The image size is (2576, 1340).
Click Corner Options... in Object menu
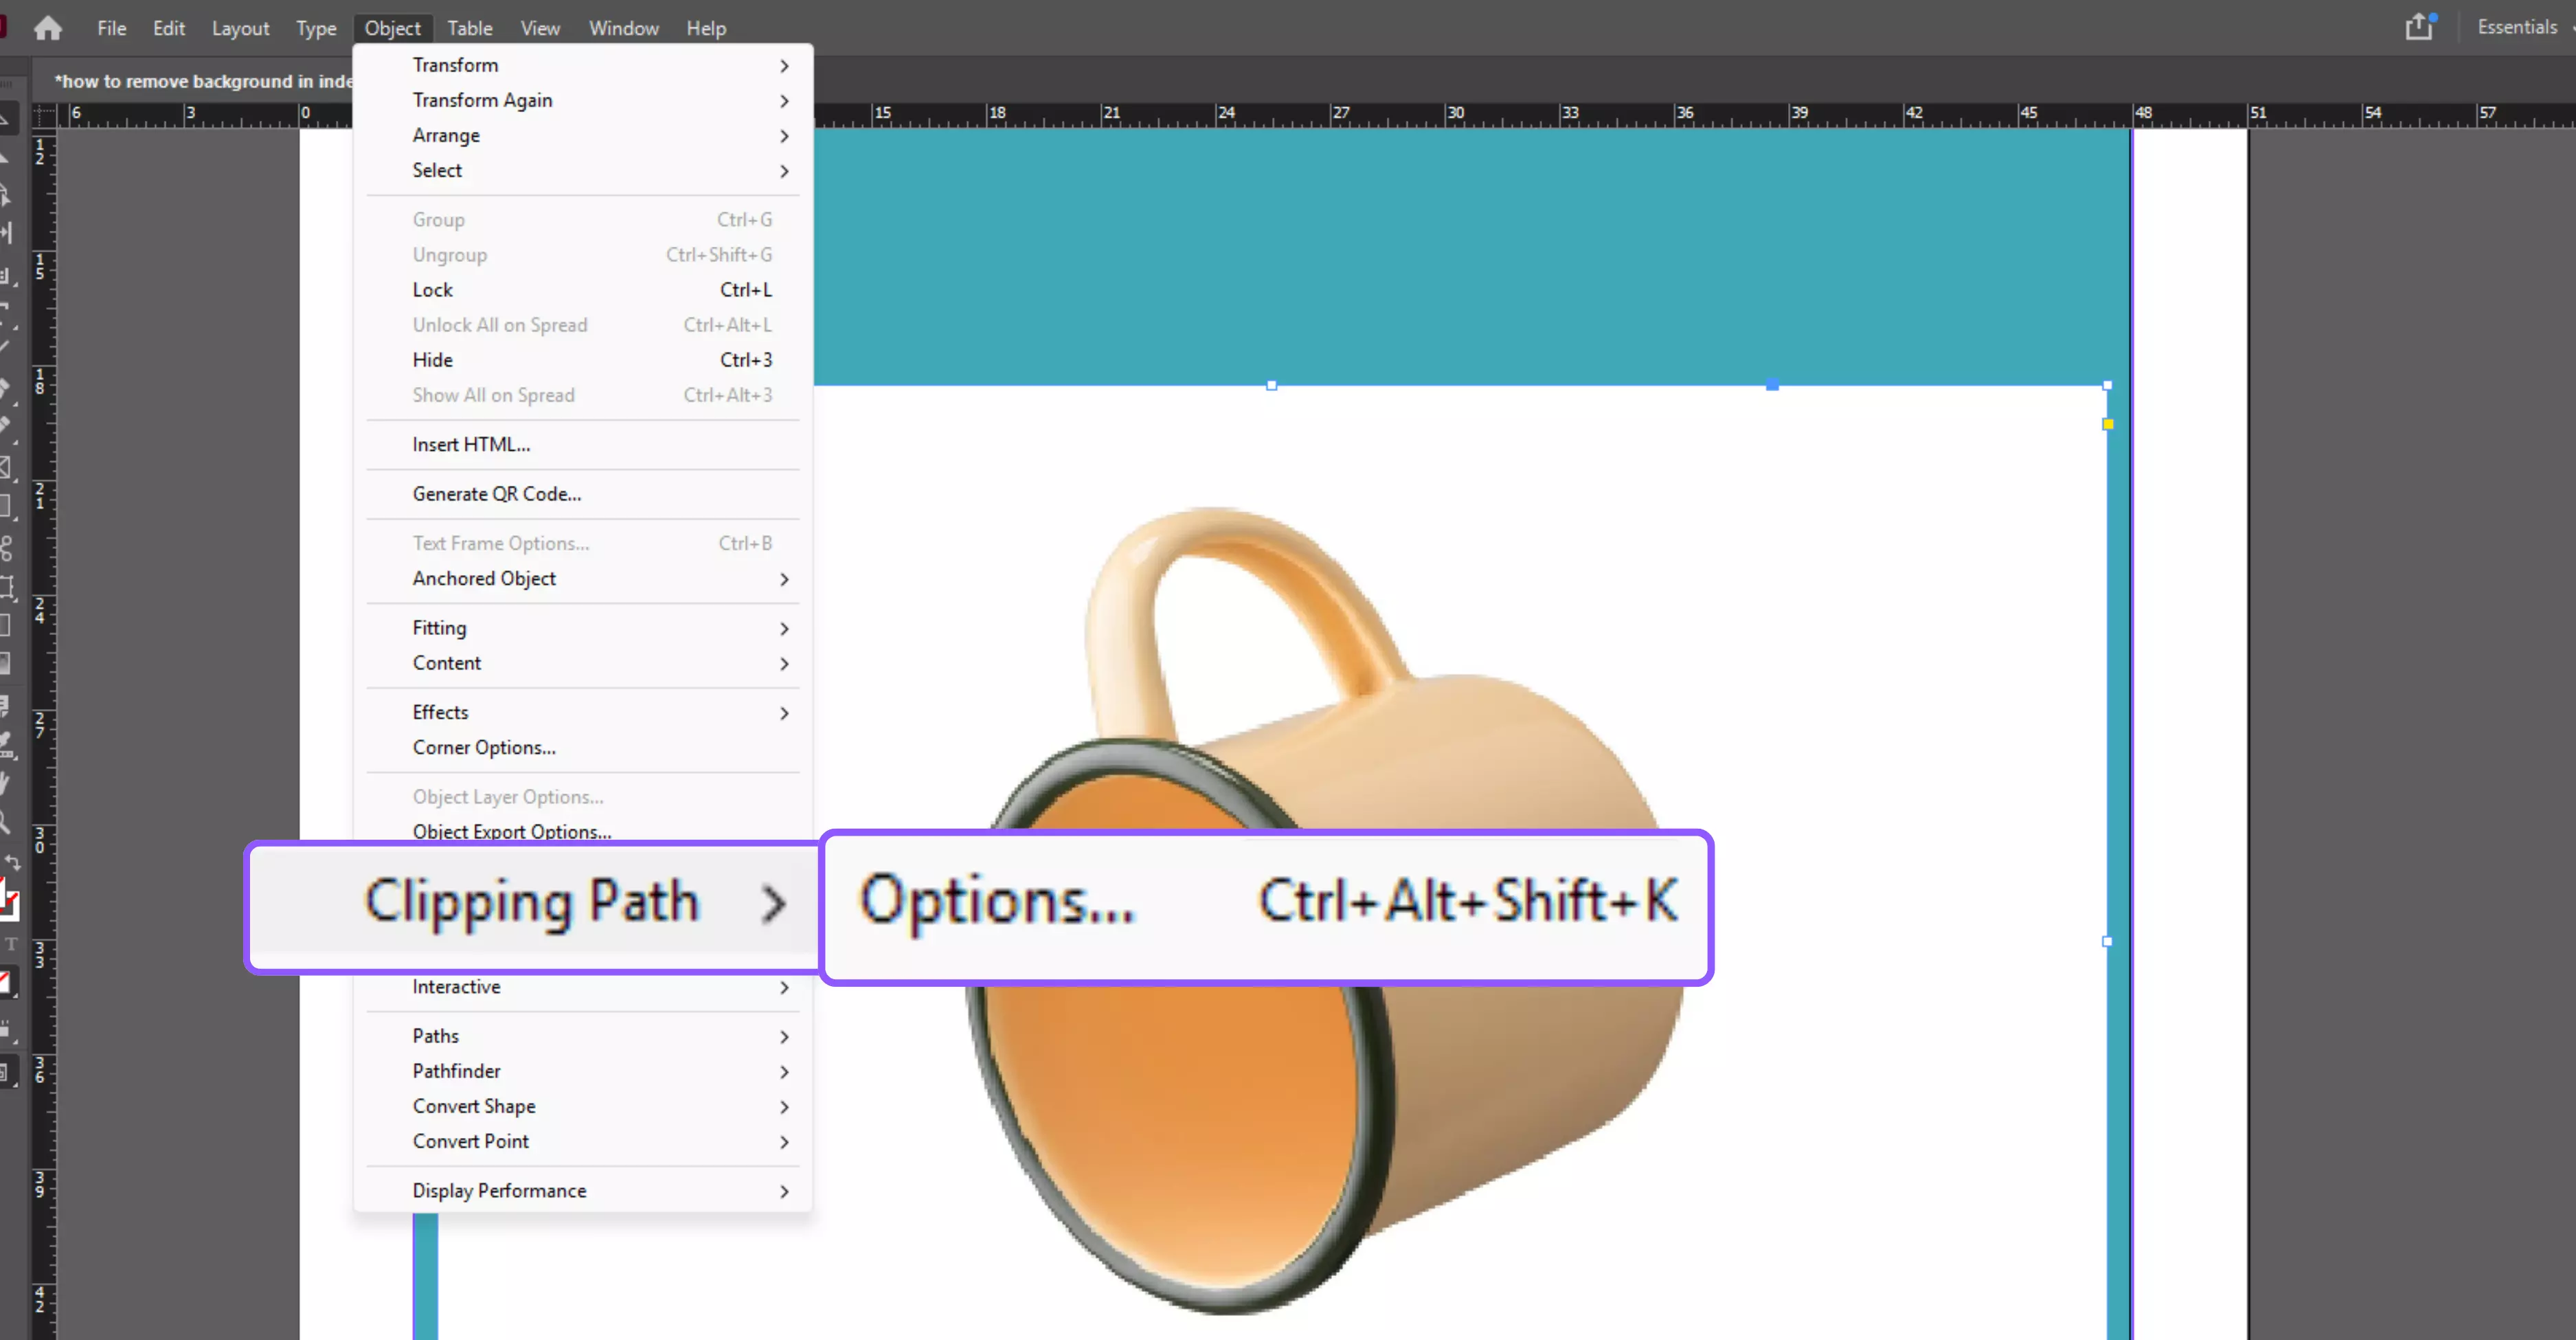pos(484,747)
